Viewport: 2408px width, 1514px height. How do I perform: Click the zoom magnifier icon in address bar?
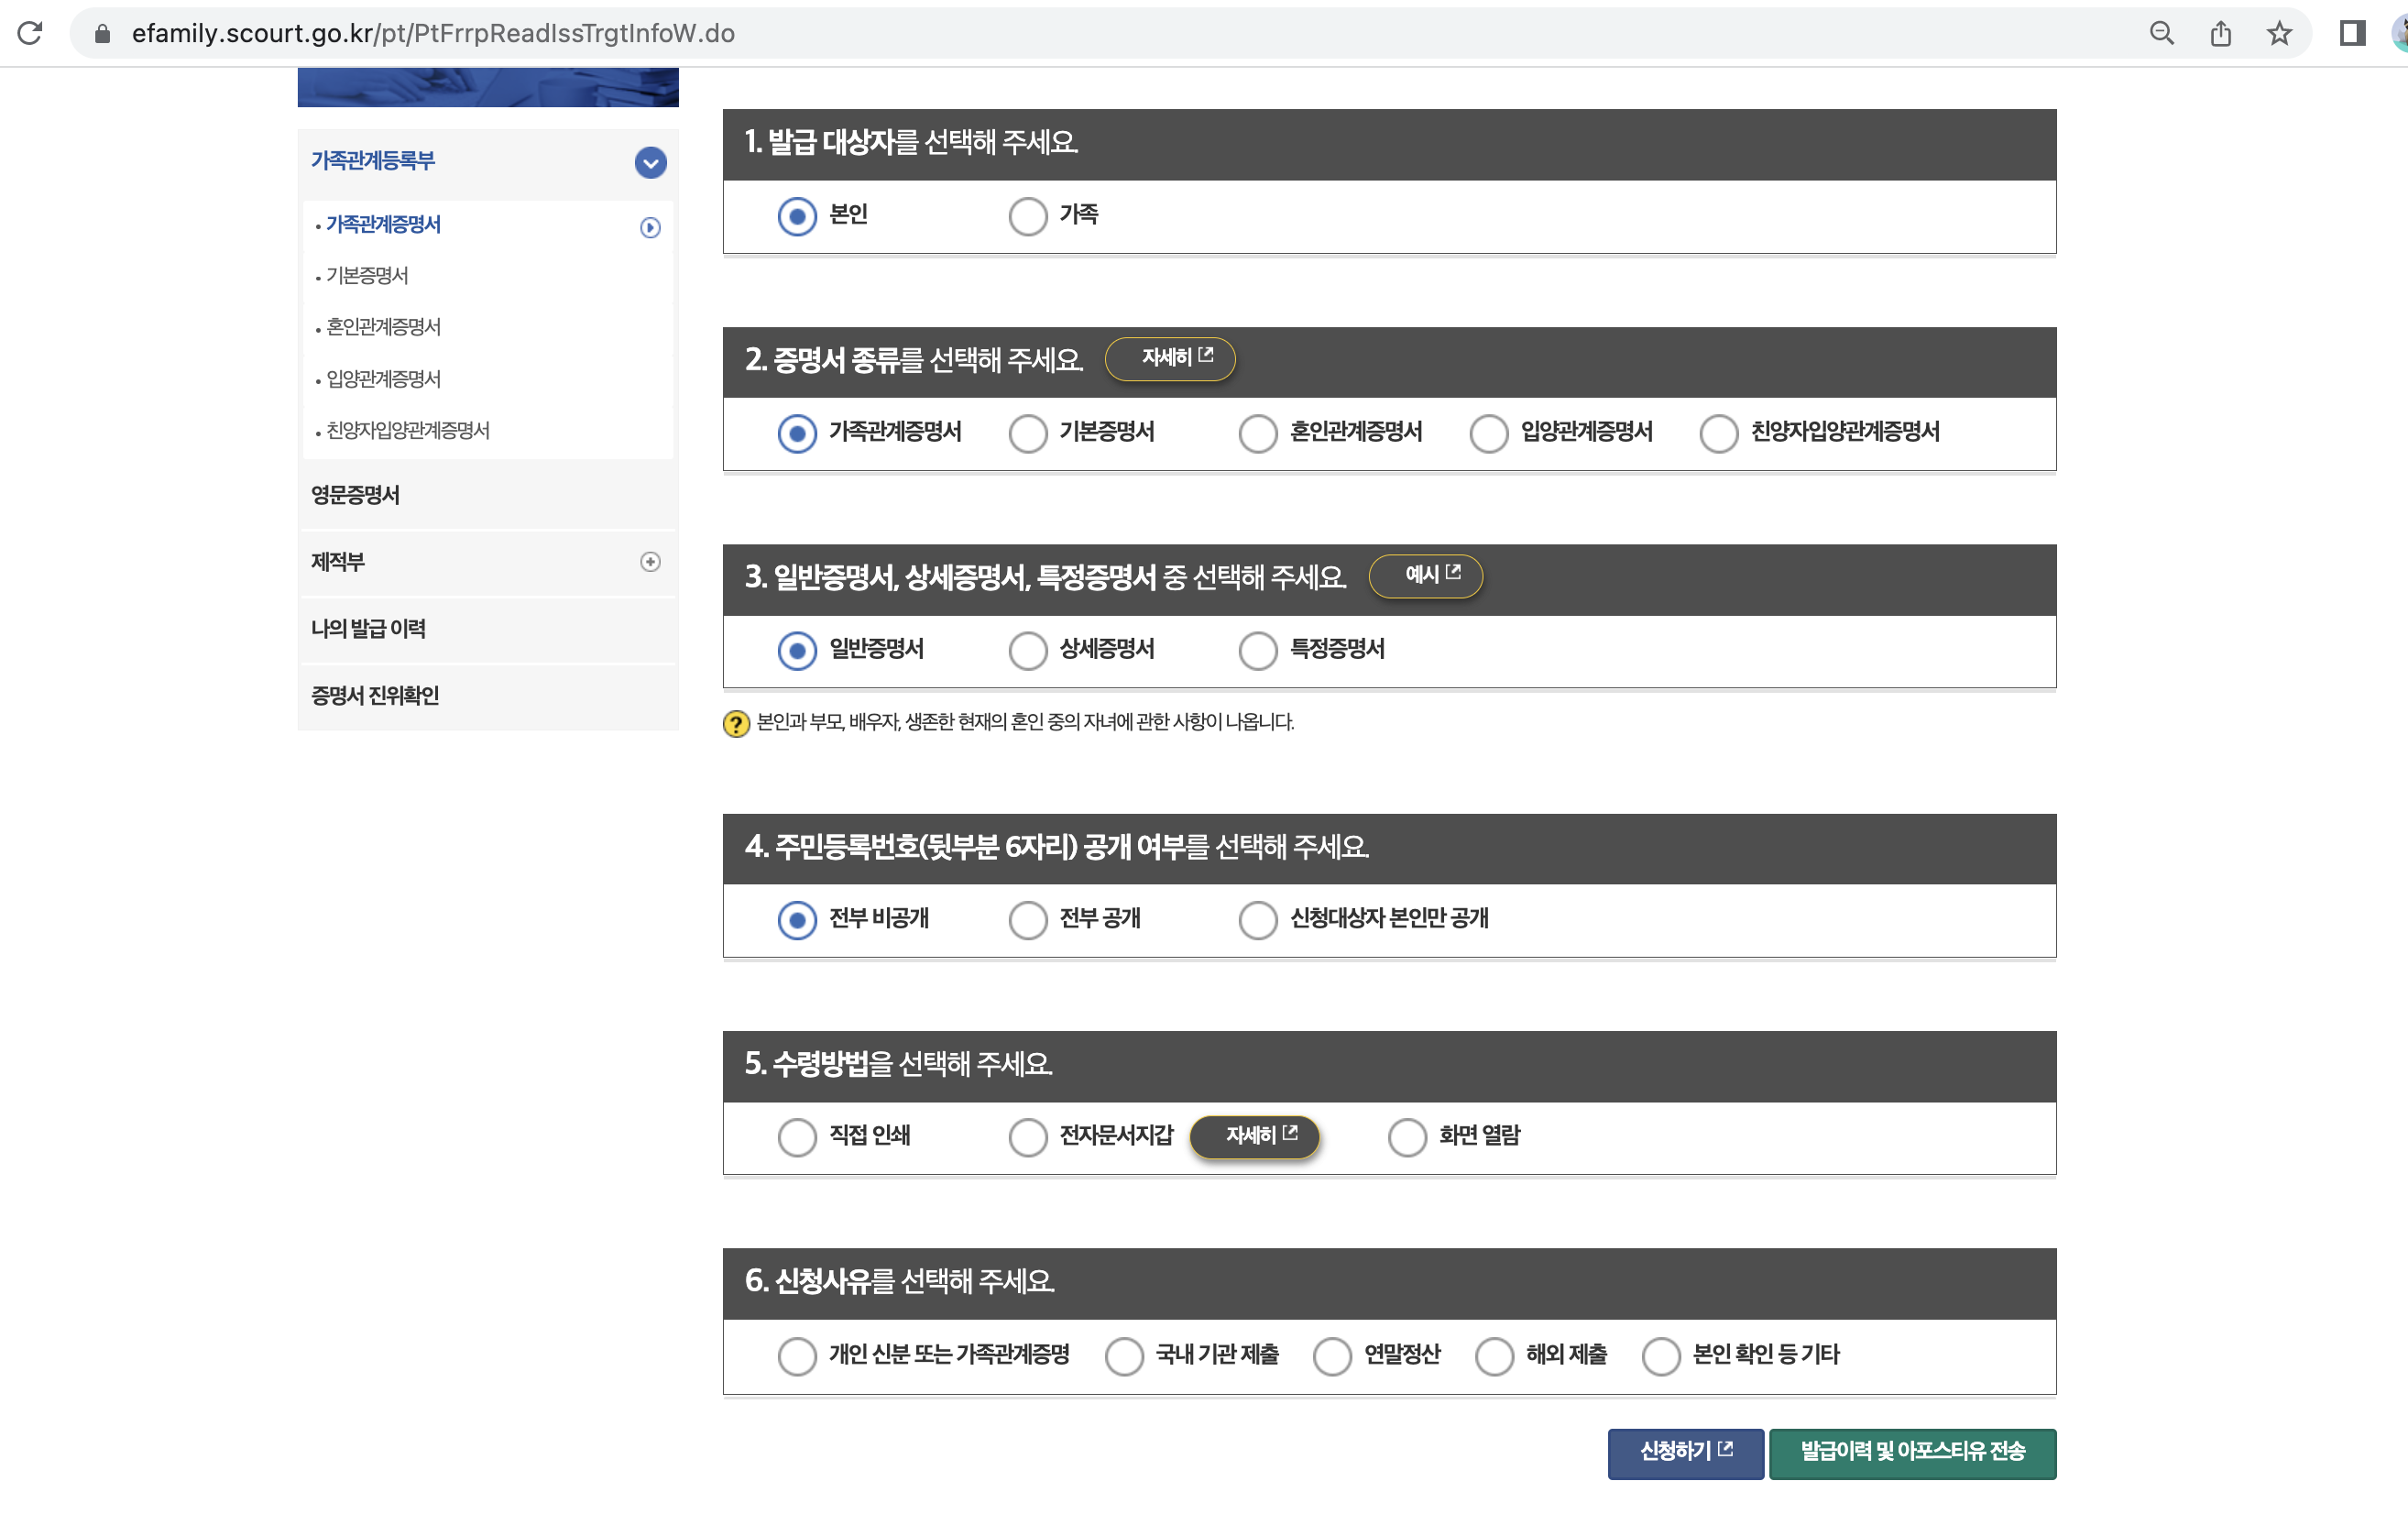(2161, 33)
